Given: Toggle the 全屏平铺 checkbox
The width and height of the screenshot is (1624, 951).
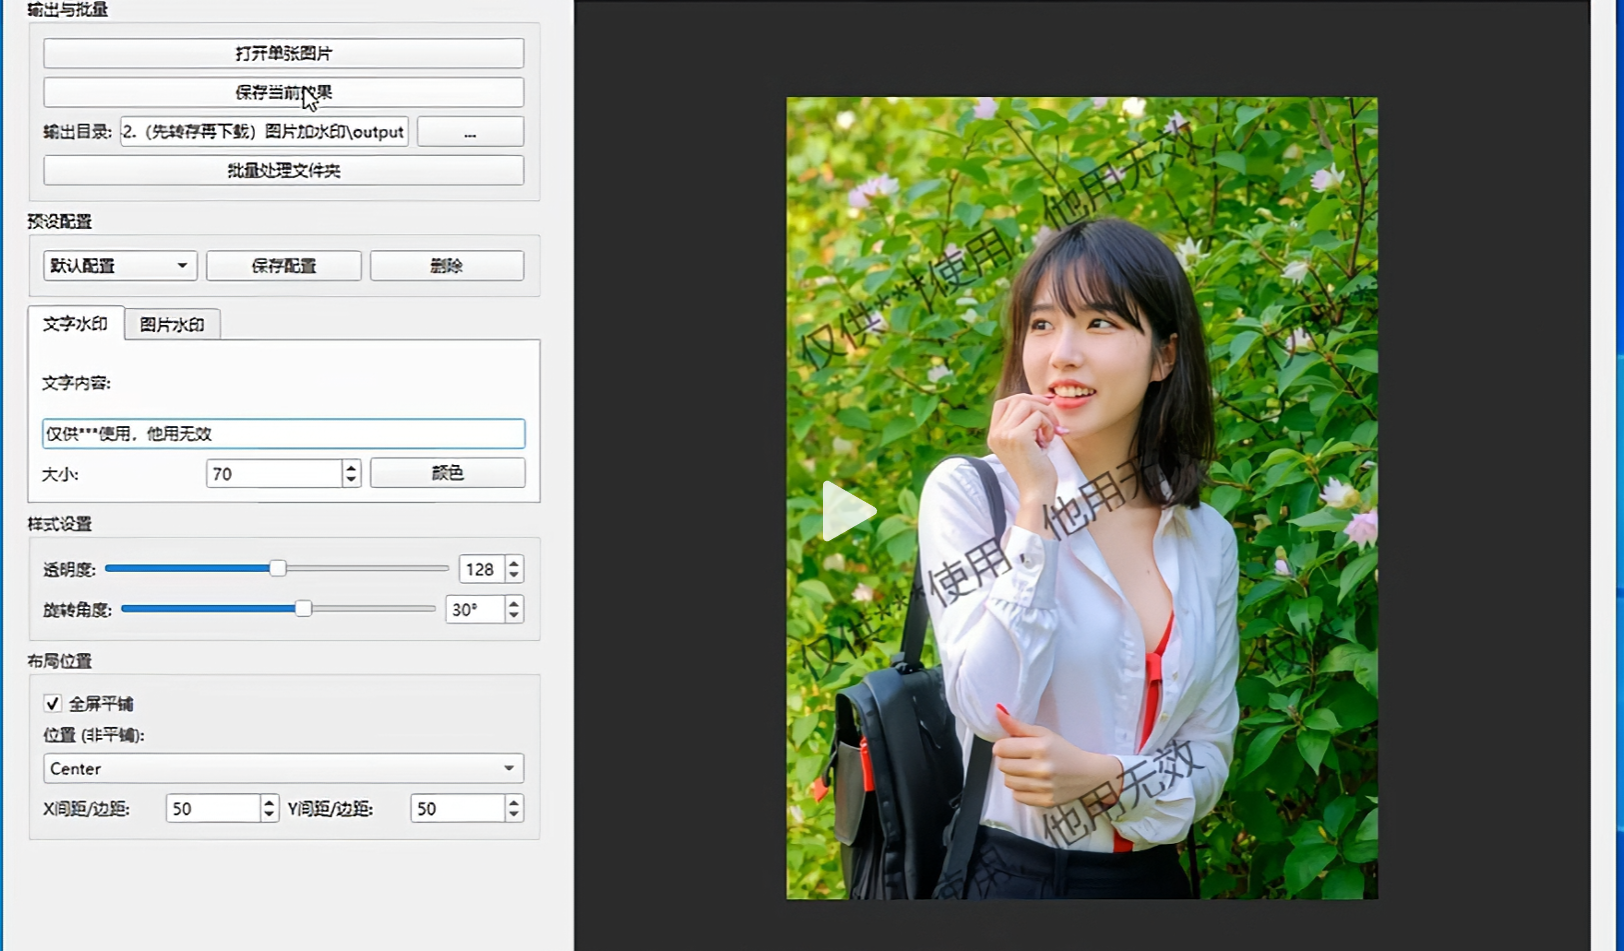Looking at the screenshot, I should (x=53, y=703).
